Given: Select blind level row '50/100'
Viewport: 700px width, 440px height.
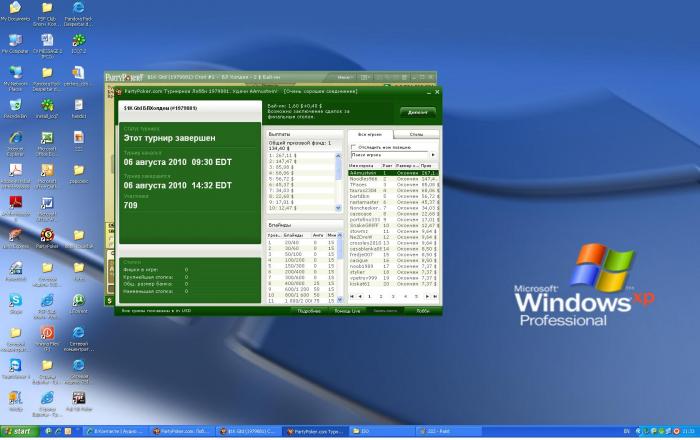Looking at the screenshot, I should pyautogui.click(x=302, y=254).
